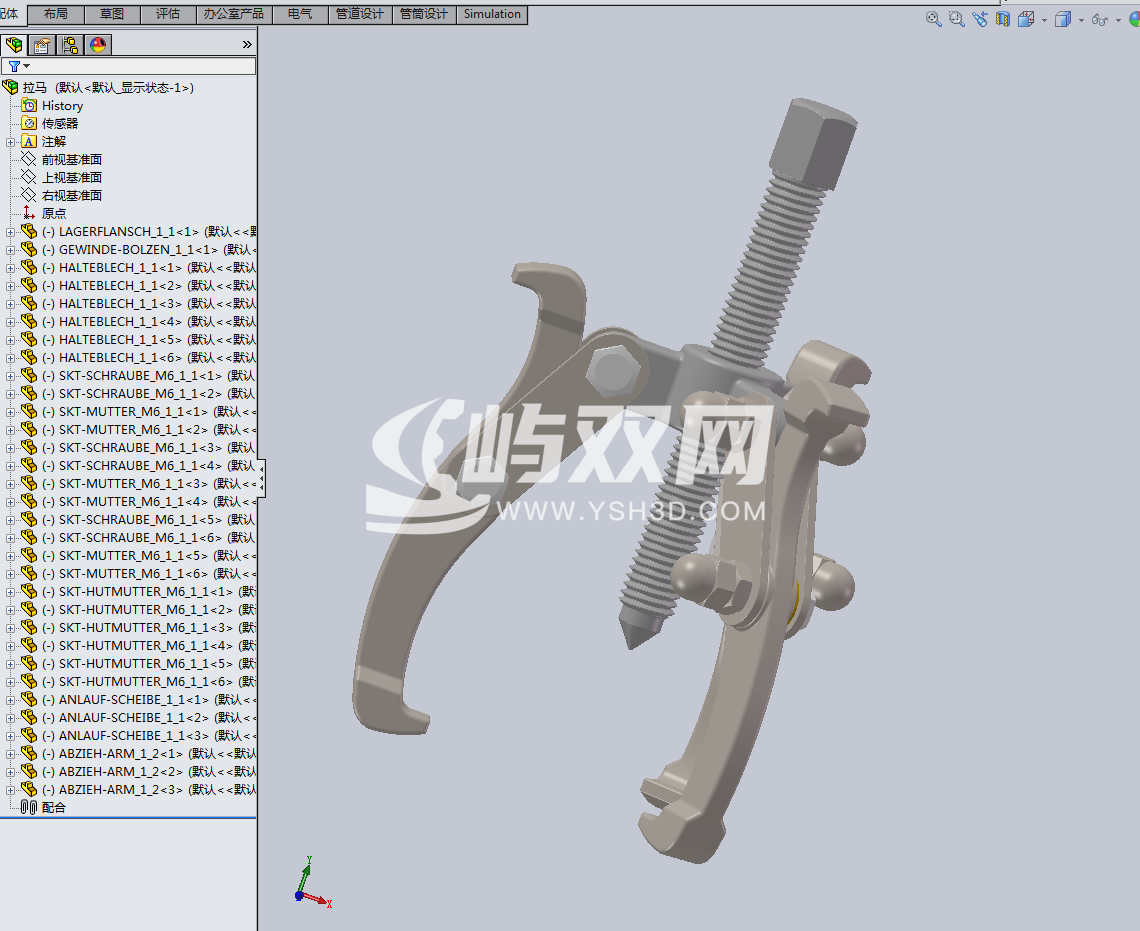
Task: Select SKT-HUTMUTTER_M6_1_1<5> in the tree
Action: coord(149,664)
